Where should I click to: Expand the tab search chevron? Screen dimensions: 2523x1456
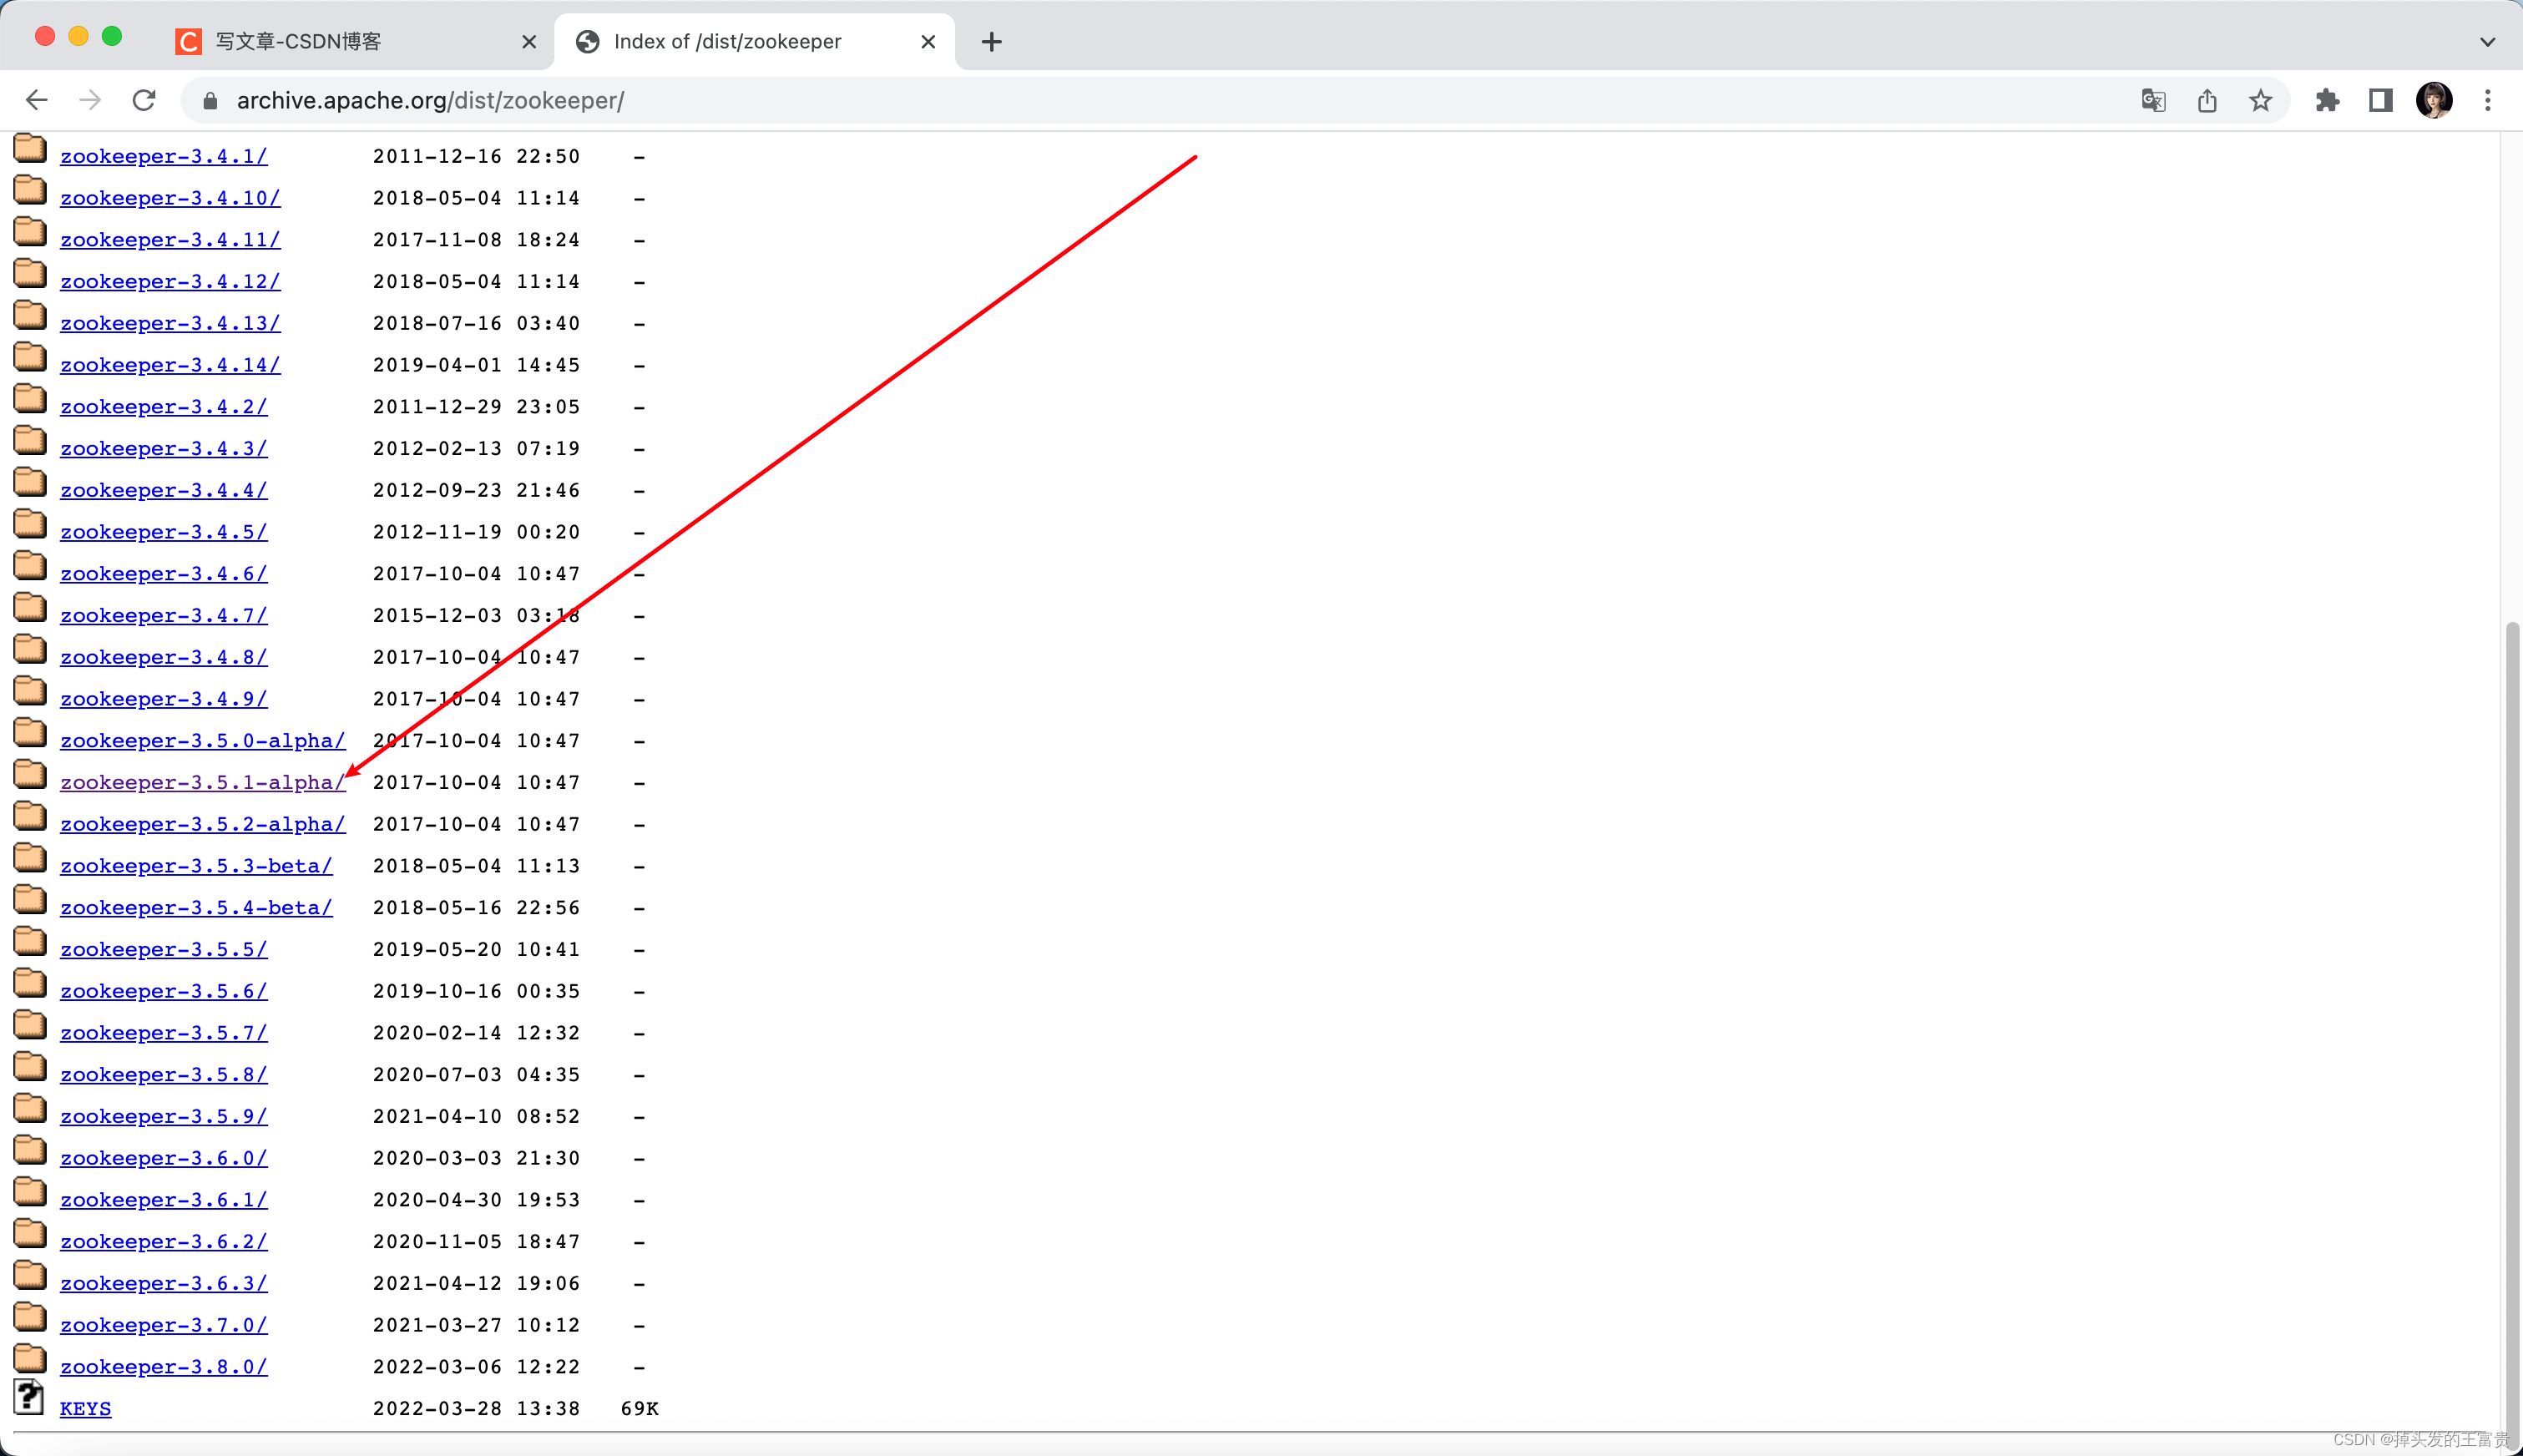2487,41
